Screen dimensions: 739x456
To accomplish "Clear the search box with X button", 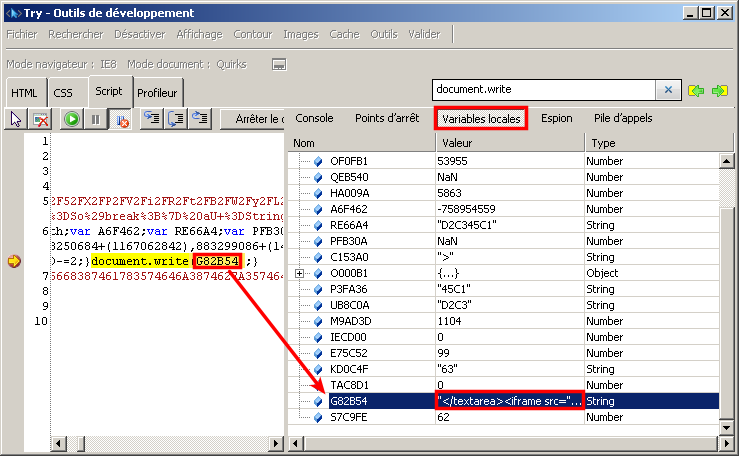I will click(x=669, y=90).
